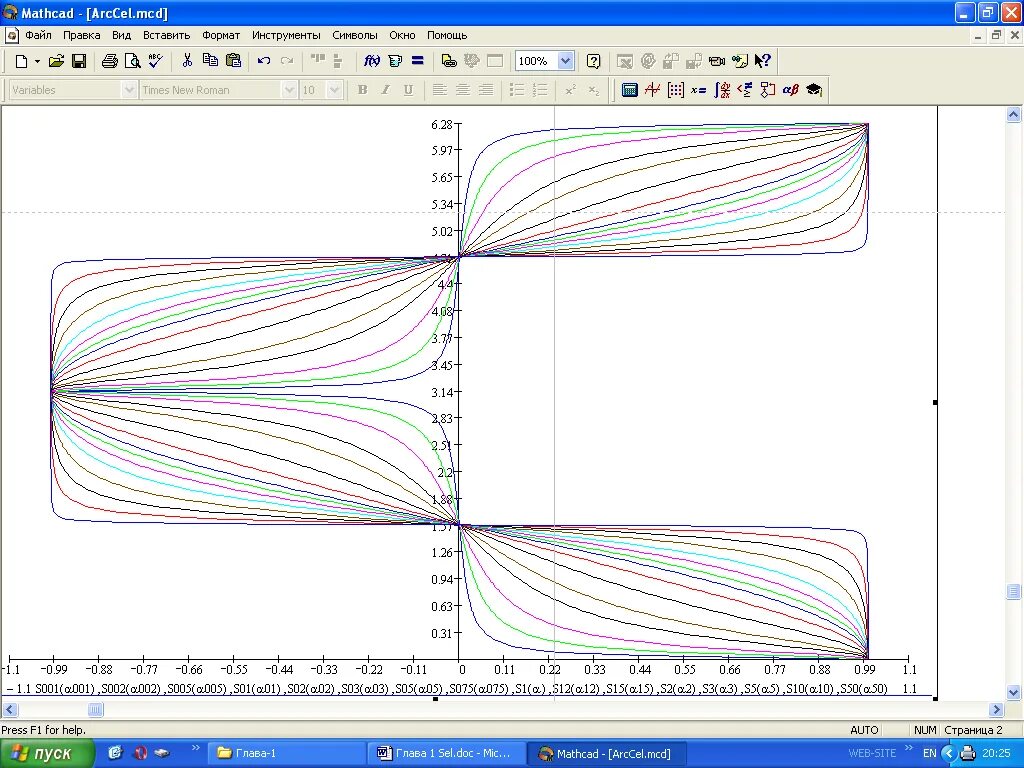Image resolution: width=1024 pixels, height=768 pixels.
Task: Open the Calculus integral palette
Action: point(722,90)
